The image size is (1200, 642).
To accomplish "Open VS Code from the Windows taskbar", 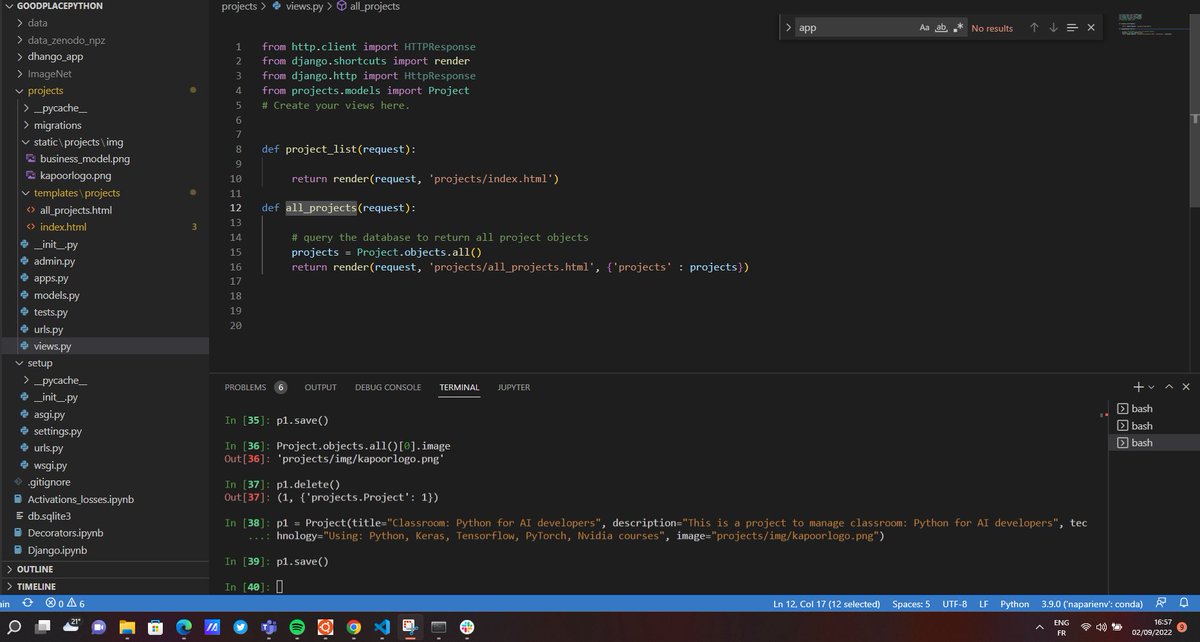I will pyautogui.click(x=380, y=627).
